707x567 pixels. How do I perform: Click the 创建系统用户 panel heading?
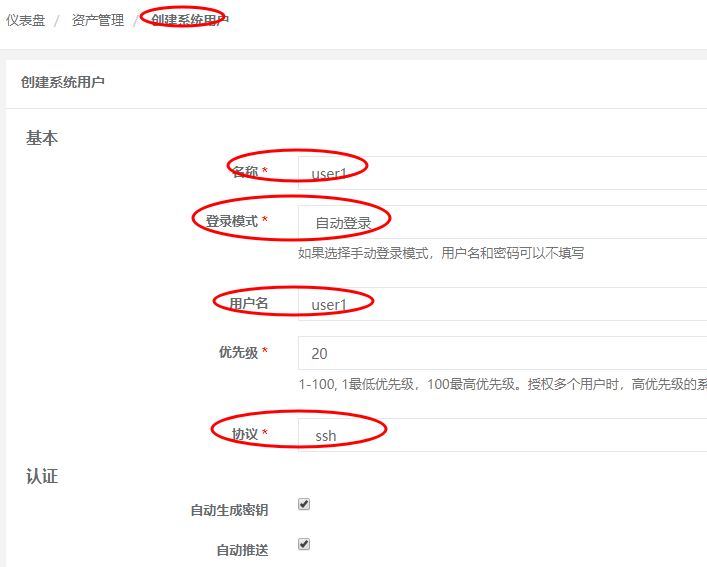coord(63,82)
